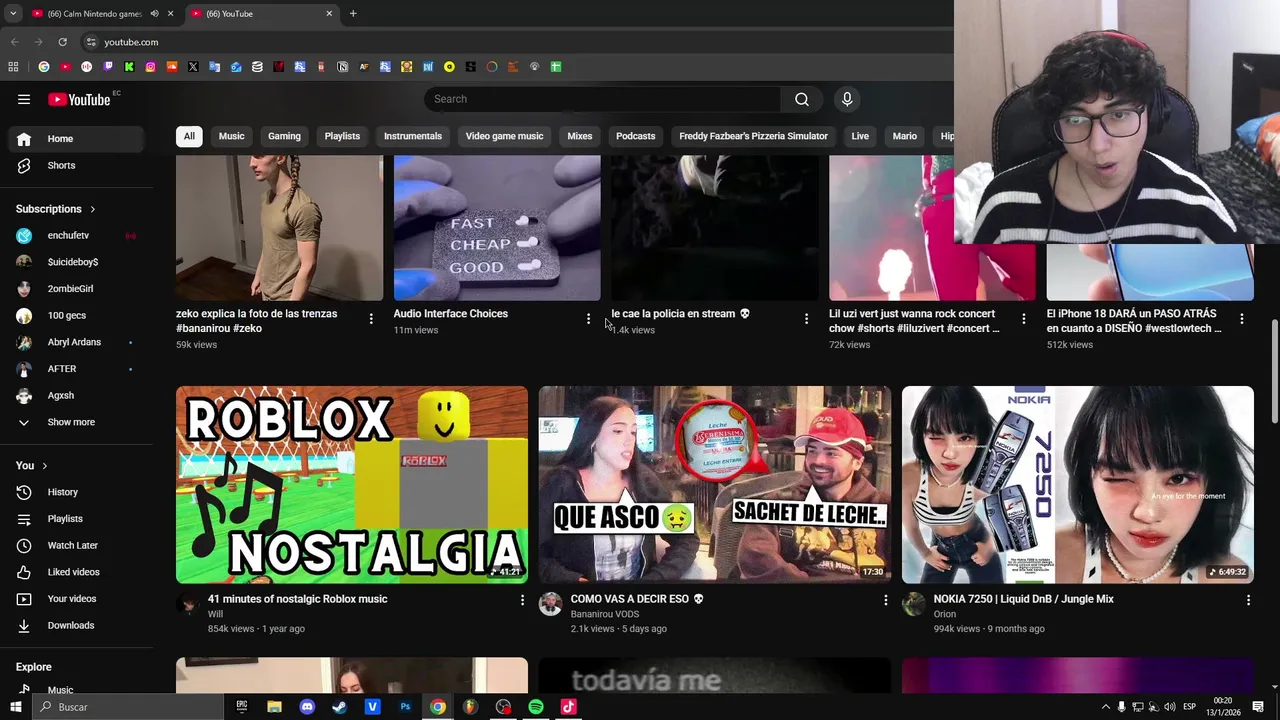Open Photoshop from the taskbar

click(405, 707)
